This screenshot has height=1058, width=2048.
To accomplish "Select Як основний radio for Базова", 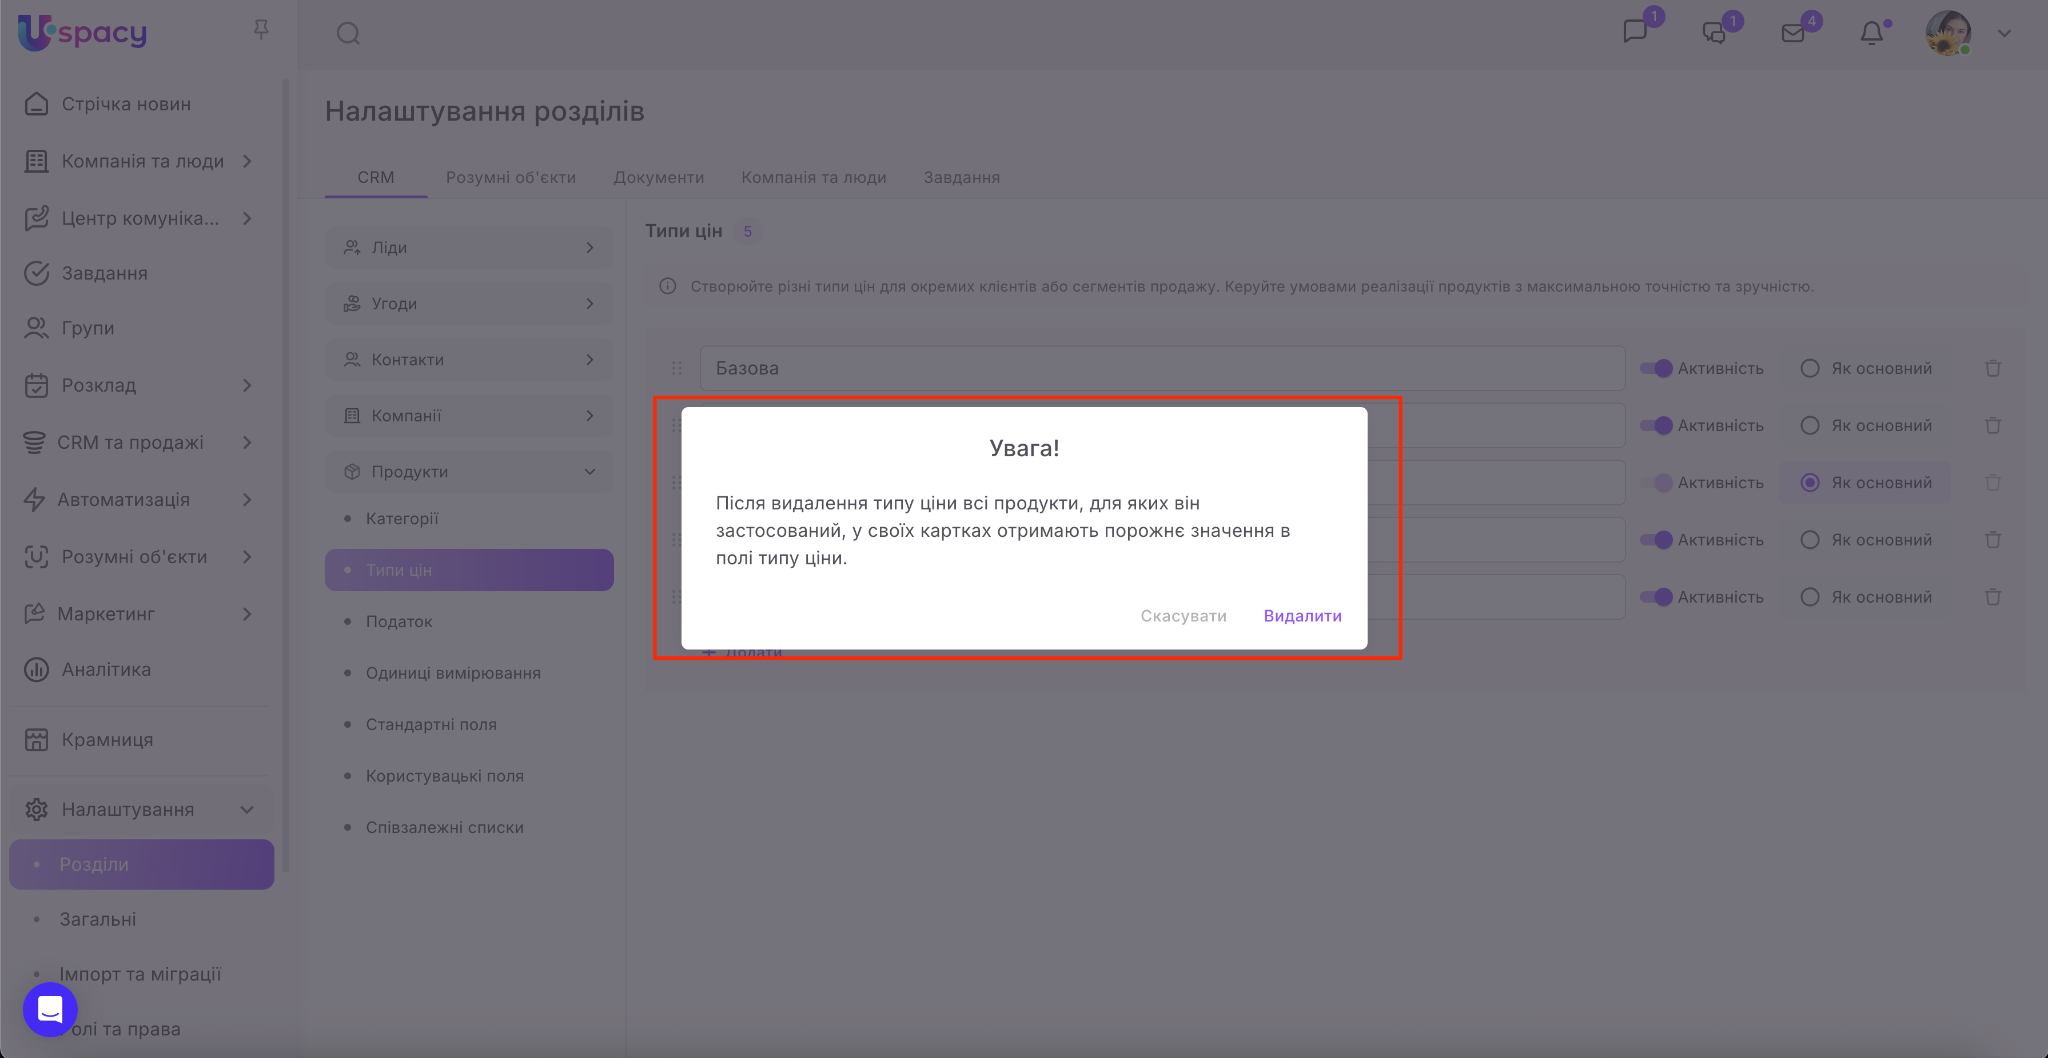I will coord(1809,369).
